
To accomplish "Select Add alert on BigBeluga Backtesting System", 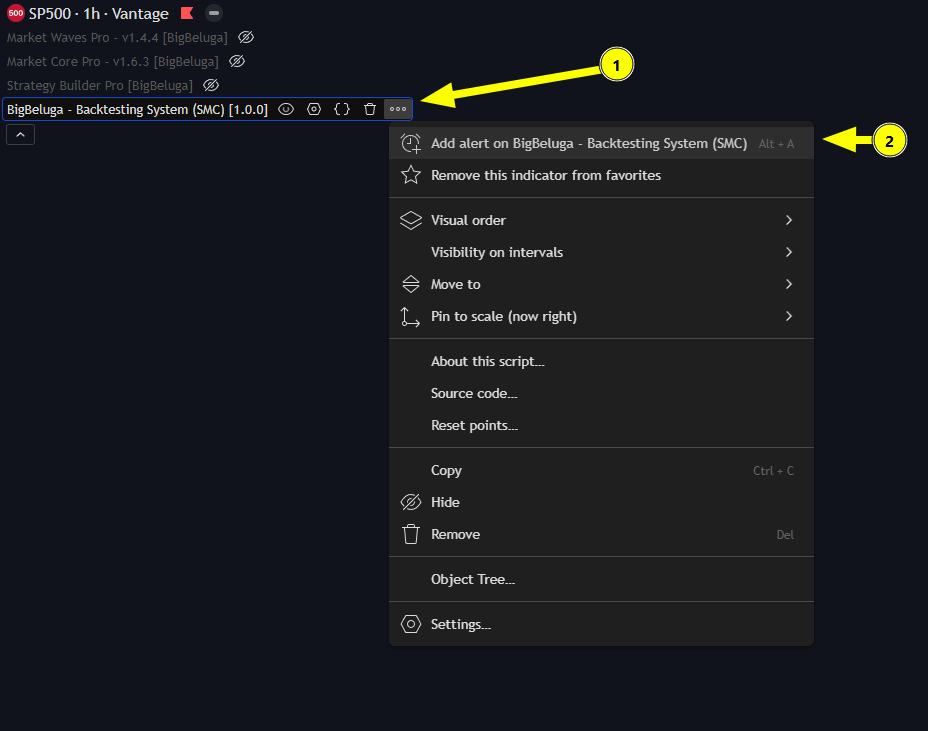I will coord(588,143).
